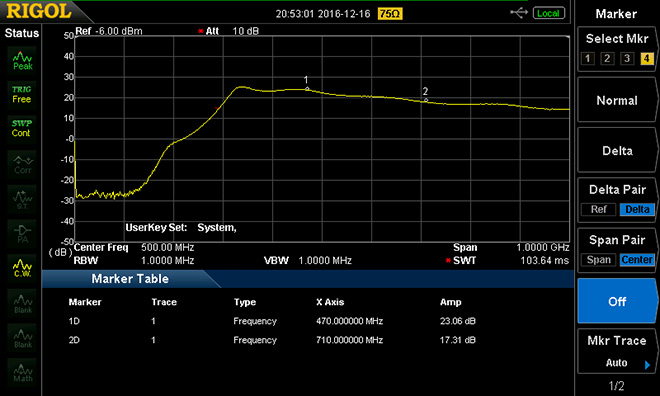Click the Corr correction status icon
The height and width of the screenshot is (396, 660).
click(22, 164)
